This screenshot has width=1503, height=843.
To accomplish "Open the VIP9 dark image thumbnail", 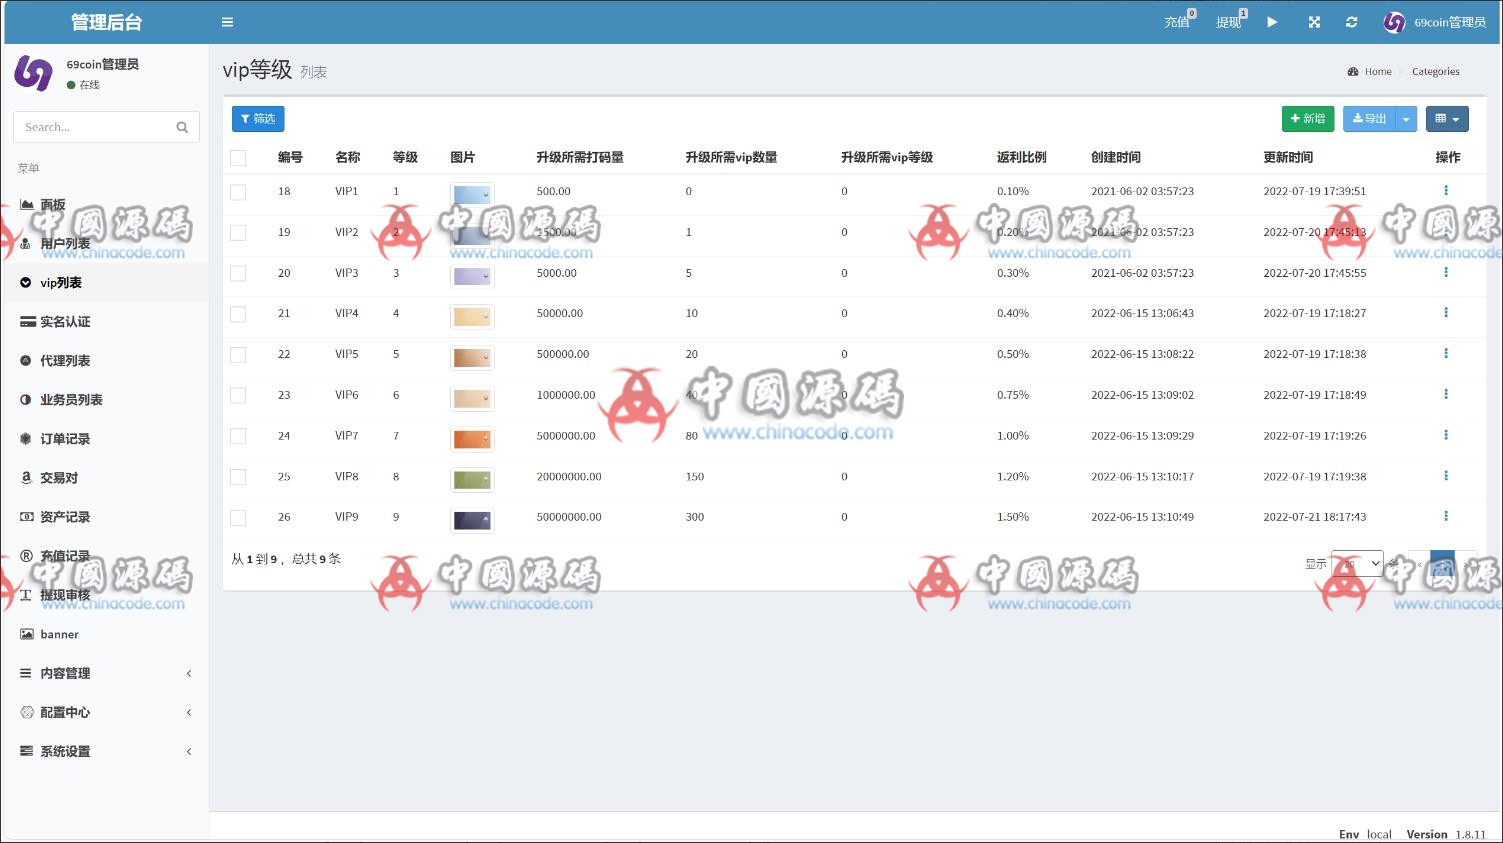I will 471,520.
